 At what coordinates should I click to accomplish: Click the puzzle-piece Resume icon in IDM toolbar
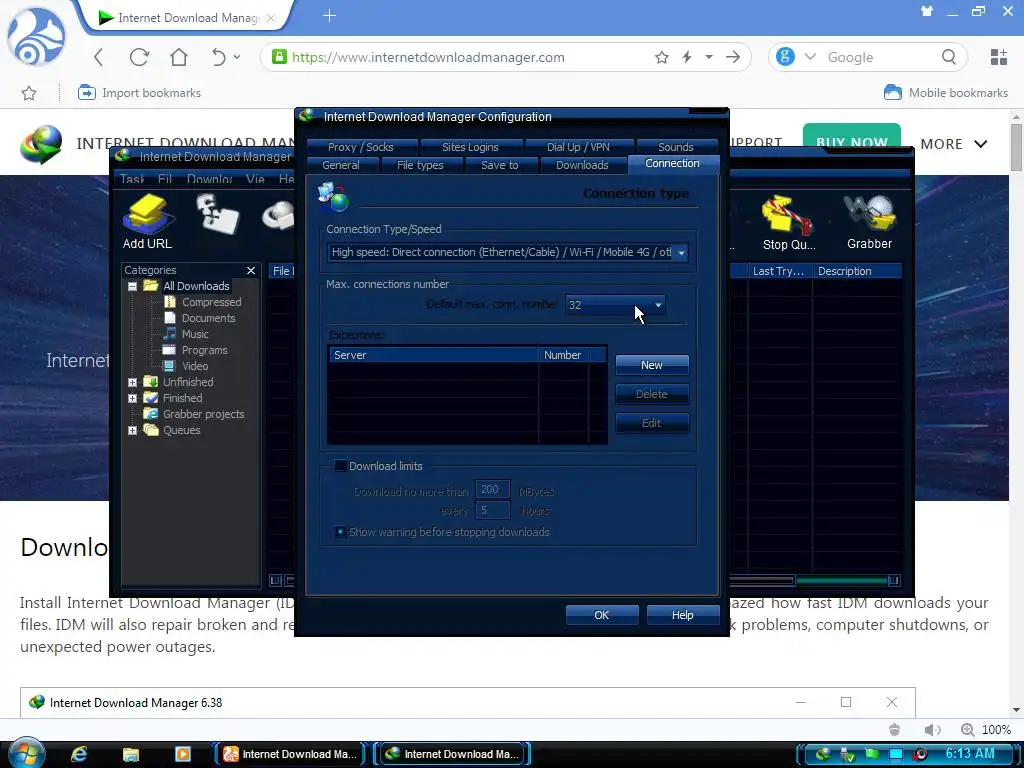coord(217,214)
